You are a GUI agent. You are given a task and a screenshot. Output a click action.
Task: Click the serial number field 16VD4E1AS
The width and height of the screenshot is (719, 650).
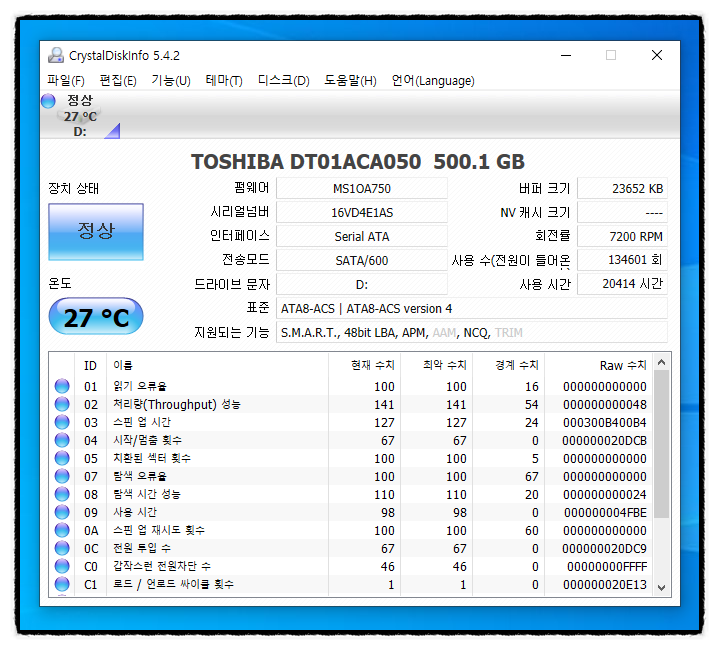[x=362, y=212]
